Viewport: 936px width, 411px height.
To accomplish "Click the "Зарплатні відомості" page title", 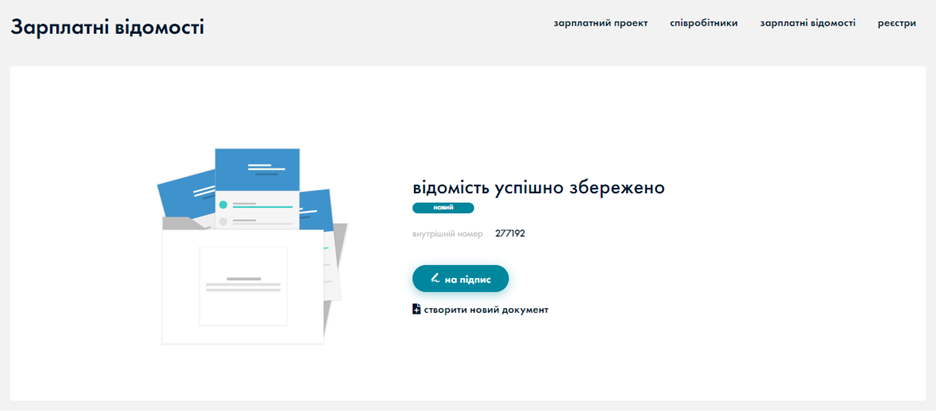I will (x=107, y=27).
